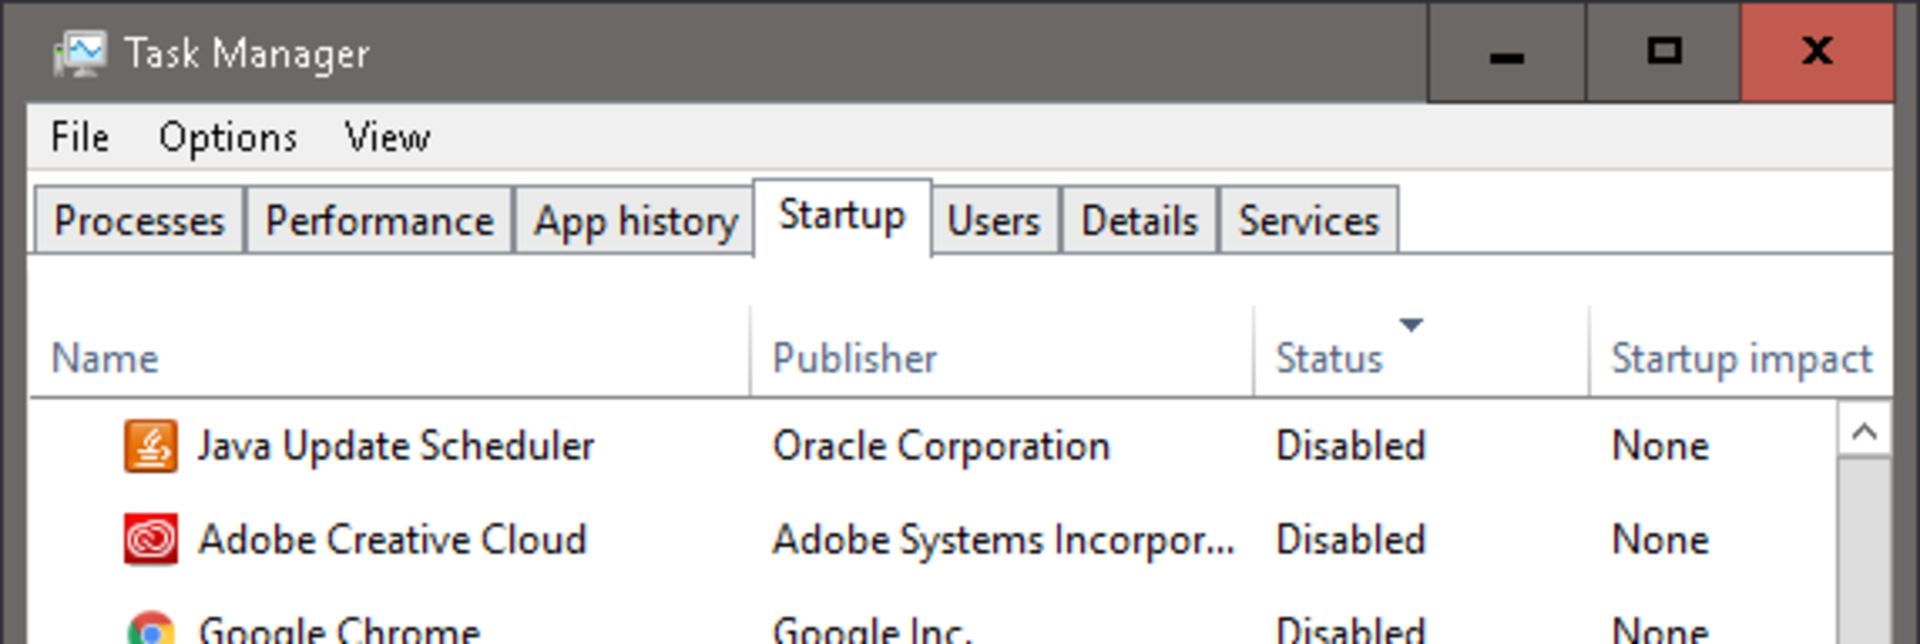Open the View menu
The height and width of the screenshot is (644, 1920).
click(x=387, y=138)
